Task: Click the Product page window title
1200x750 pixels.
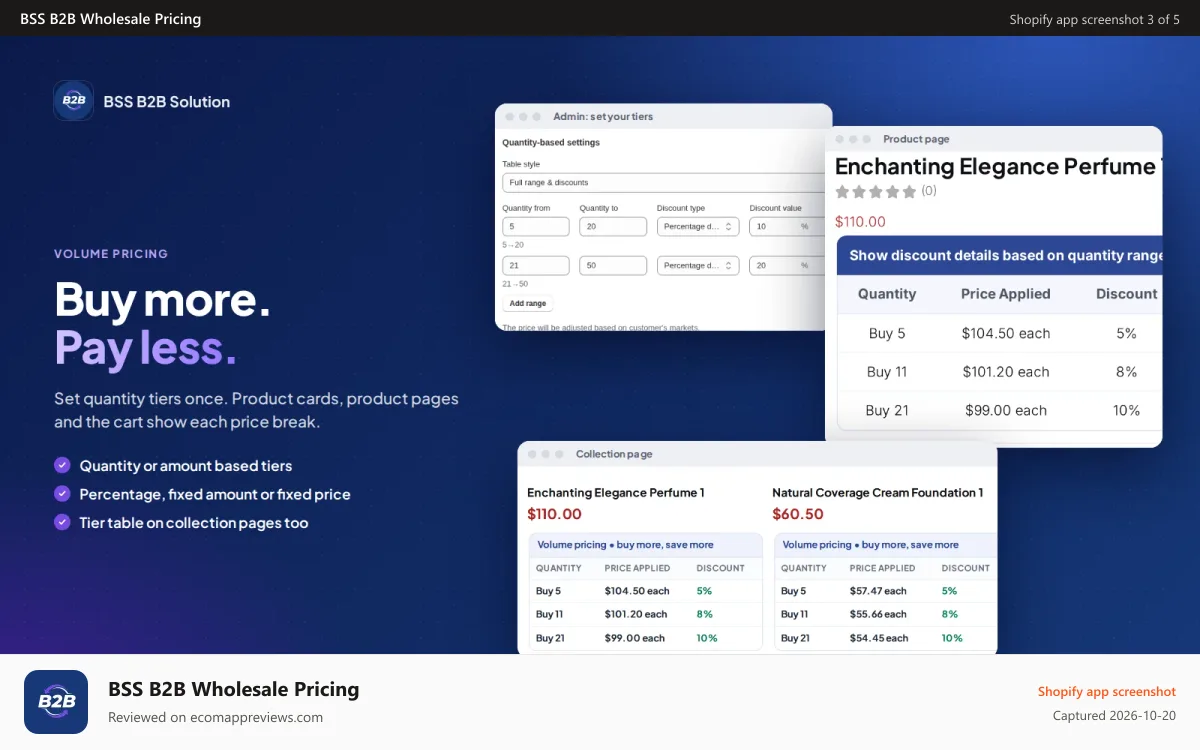Action: tap(916, 139)
